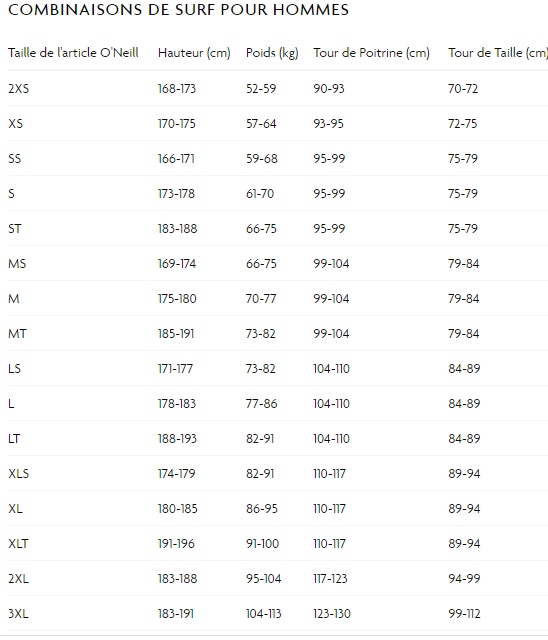The height and width of the screenshot is (640, 548).
Task: Click the 'Poids (kg)' column header
Action: (x=272, y=53)
